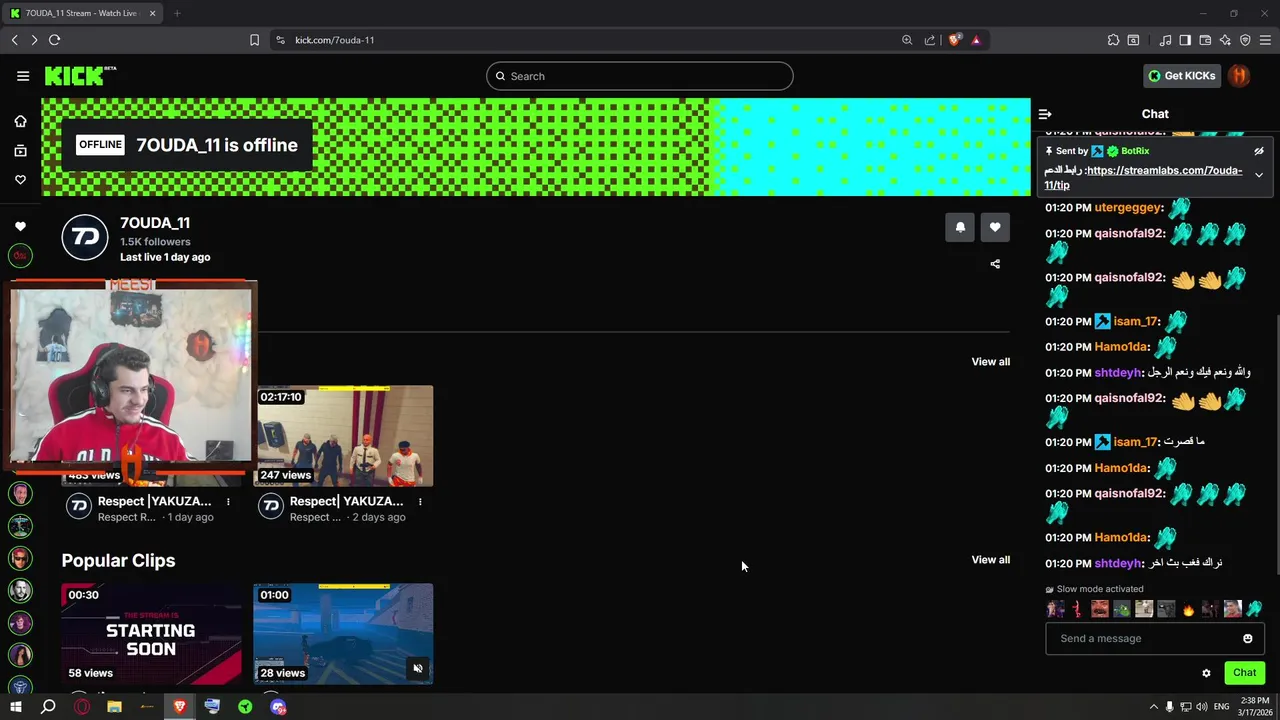Hide the pinned BotRix message
This screenshot has width=1280, height=720.
tap(1259, 151)
